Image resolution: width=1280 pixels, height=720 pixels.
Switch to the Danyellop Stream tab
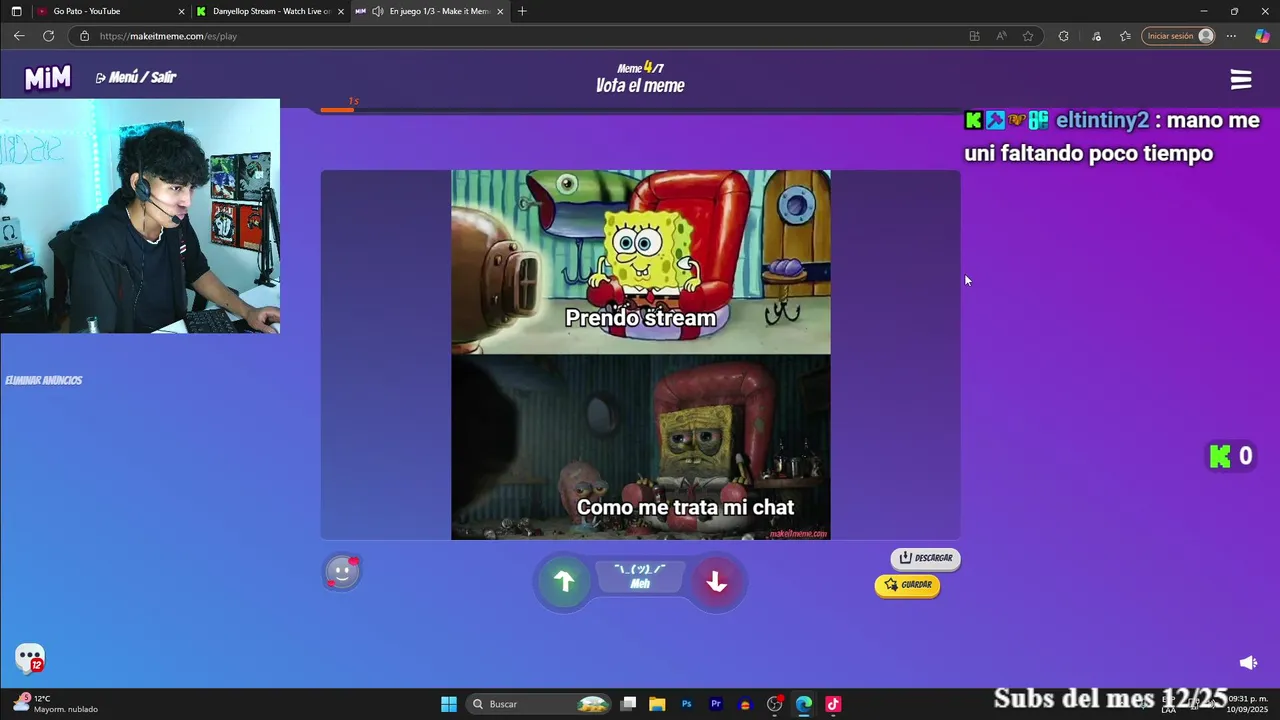[270, 11]
